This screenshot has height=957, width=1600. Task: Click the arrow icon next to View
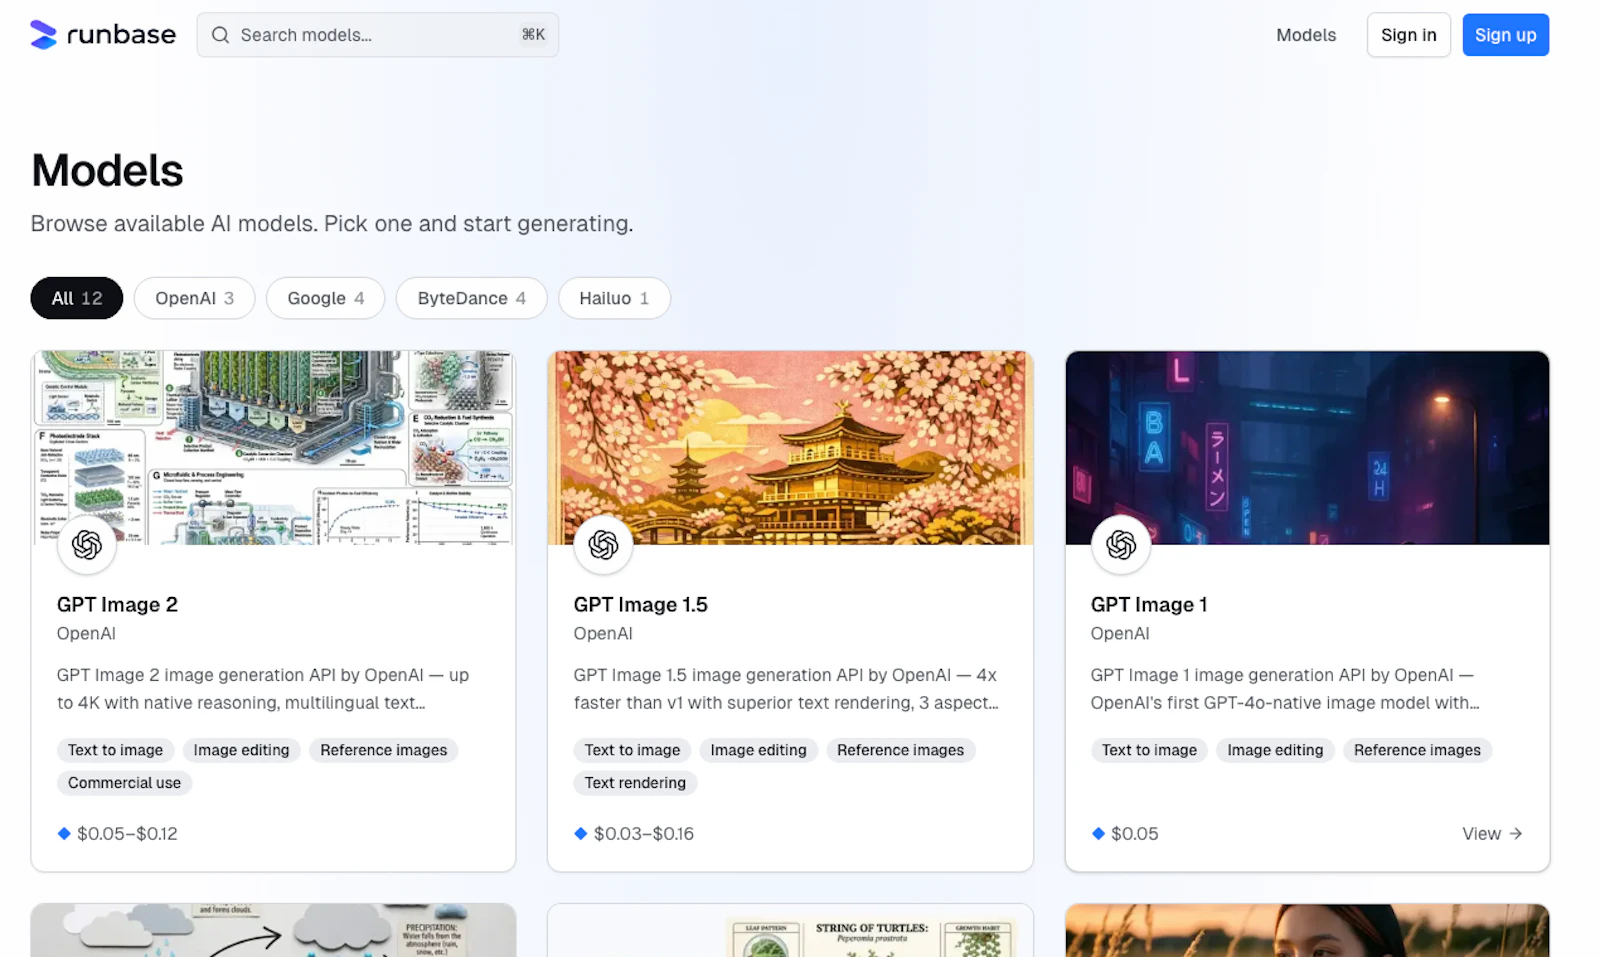pos(1516,833)
